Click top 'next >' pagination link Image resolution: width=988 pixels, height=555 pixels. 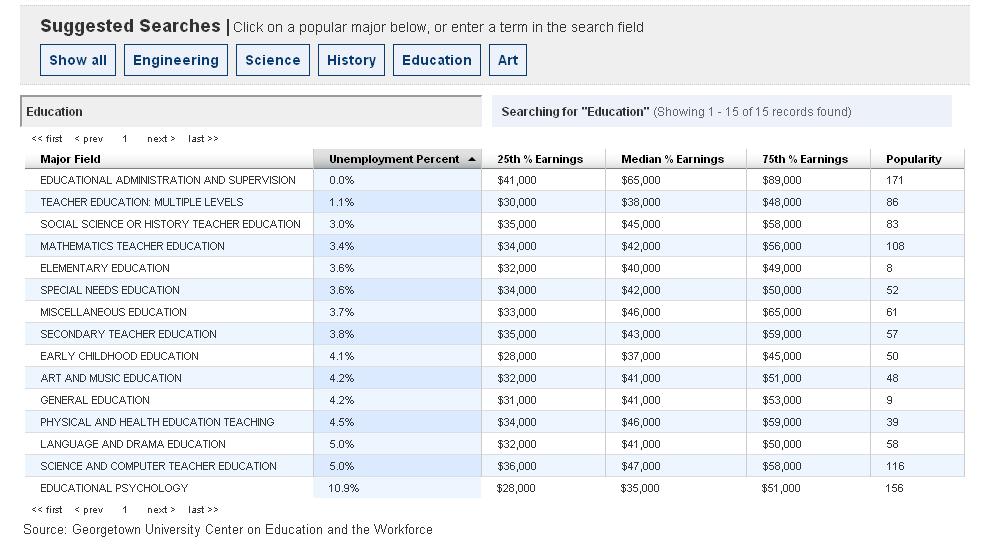161,139
